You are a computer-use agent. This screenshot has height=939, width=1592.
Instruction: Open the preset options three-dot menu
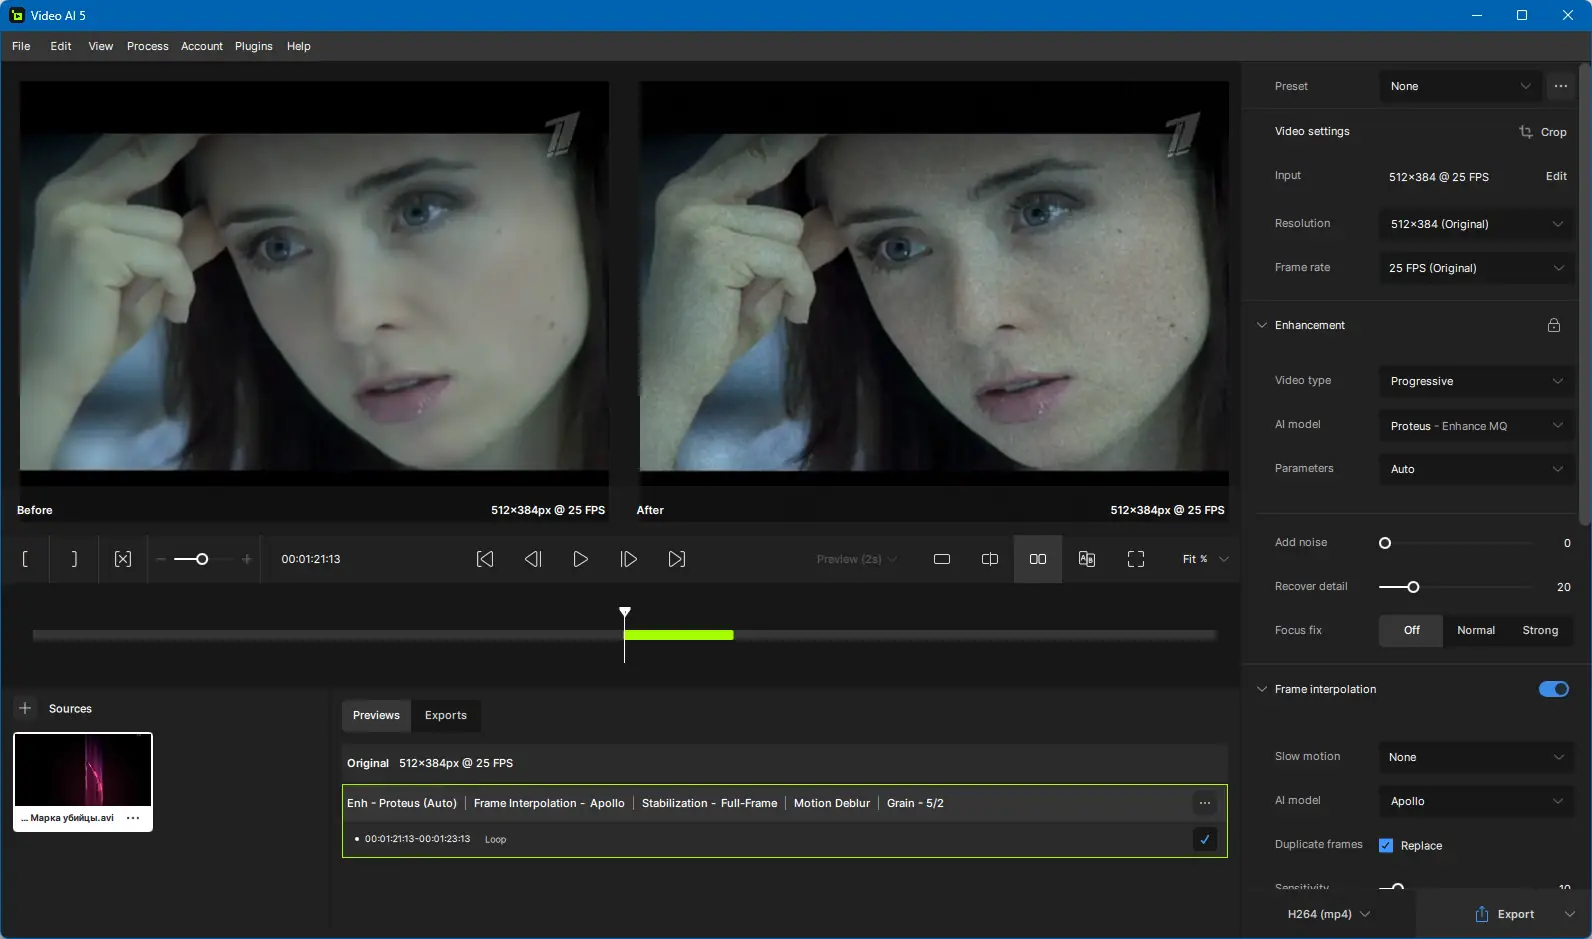coord(1561,86)
